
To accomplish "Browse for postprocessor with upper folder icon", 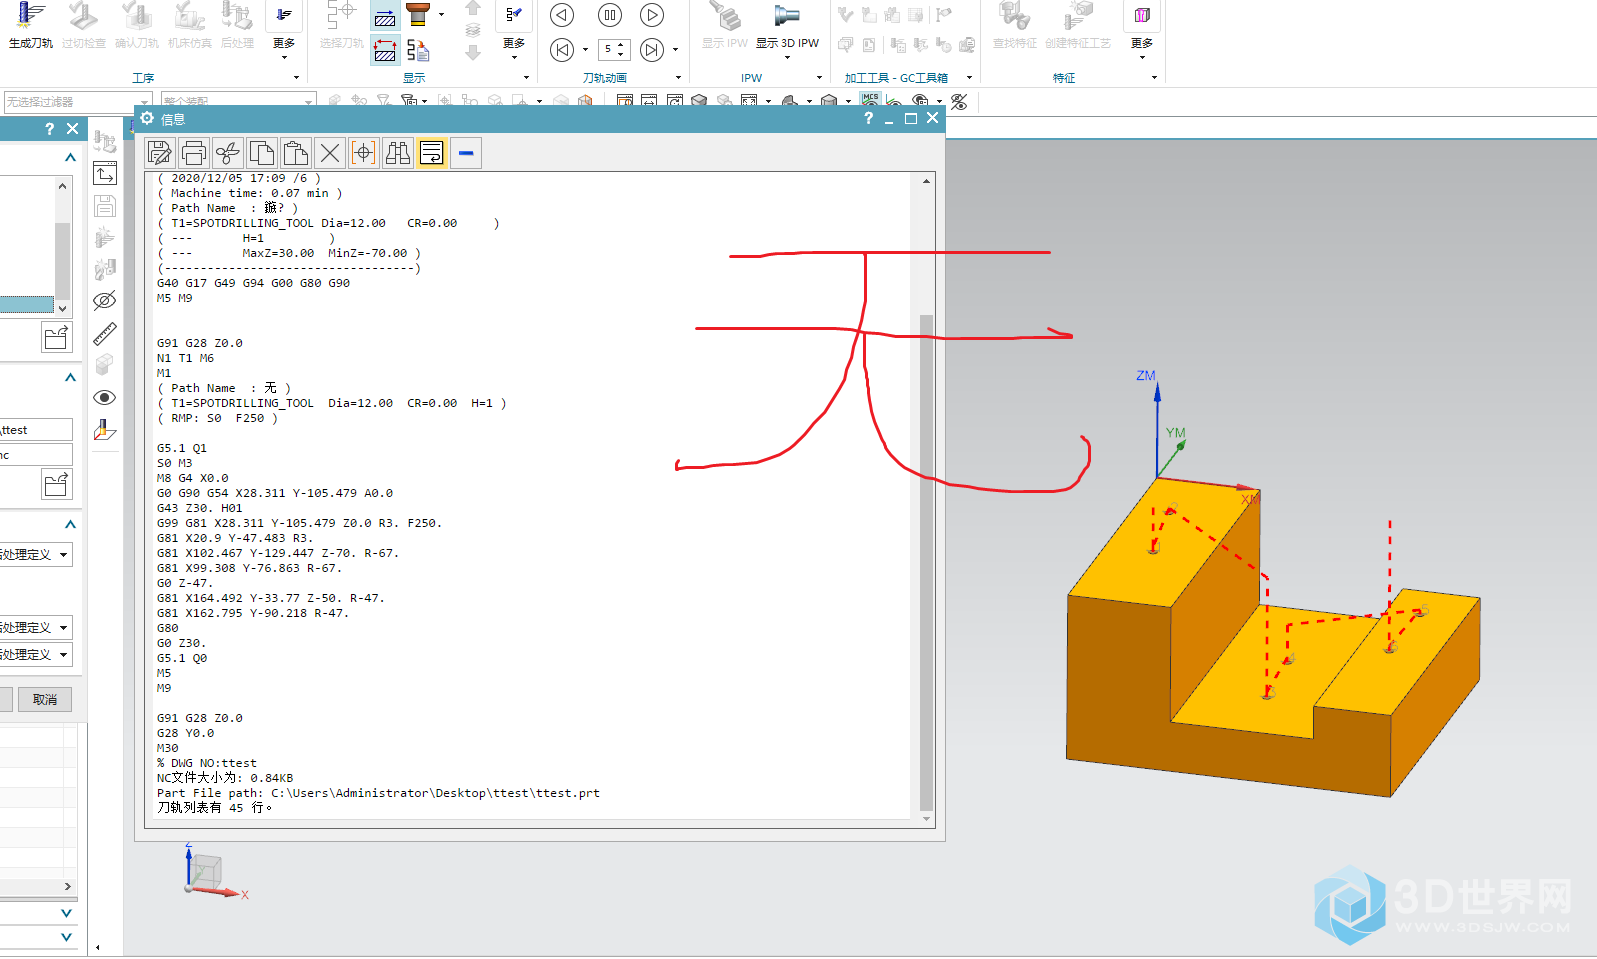I will tap(57, 337).
